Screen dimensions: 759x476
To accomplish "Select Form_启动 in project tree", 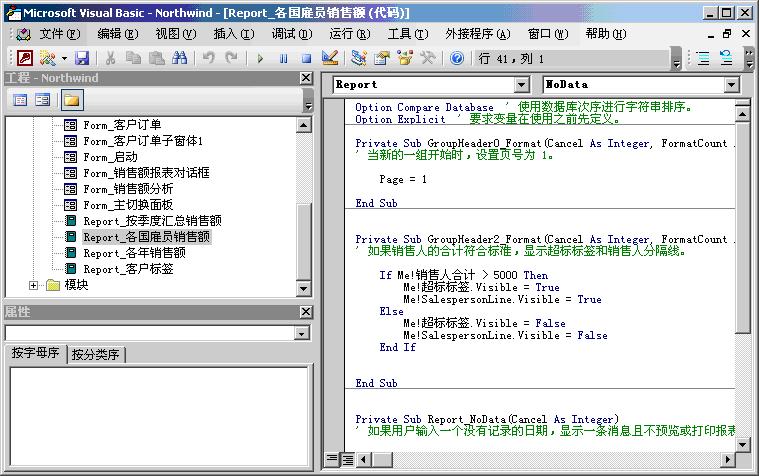I will pyautogui.click(x=110, y=157).
